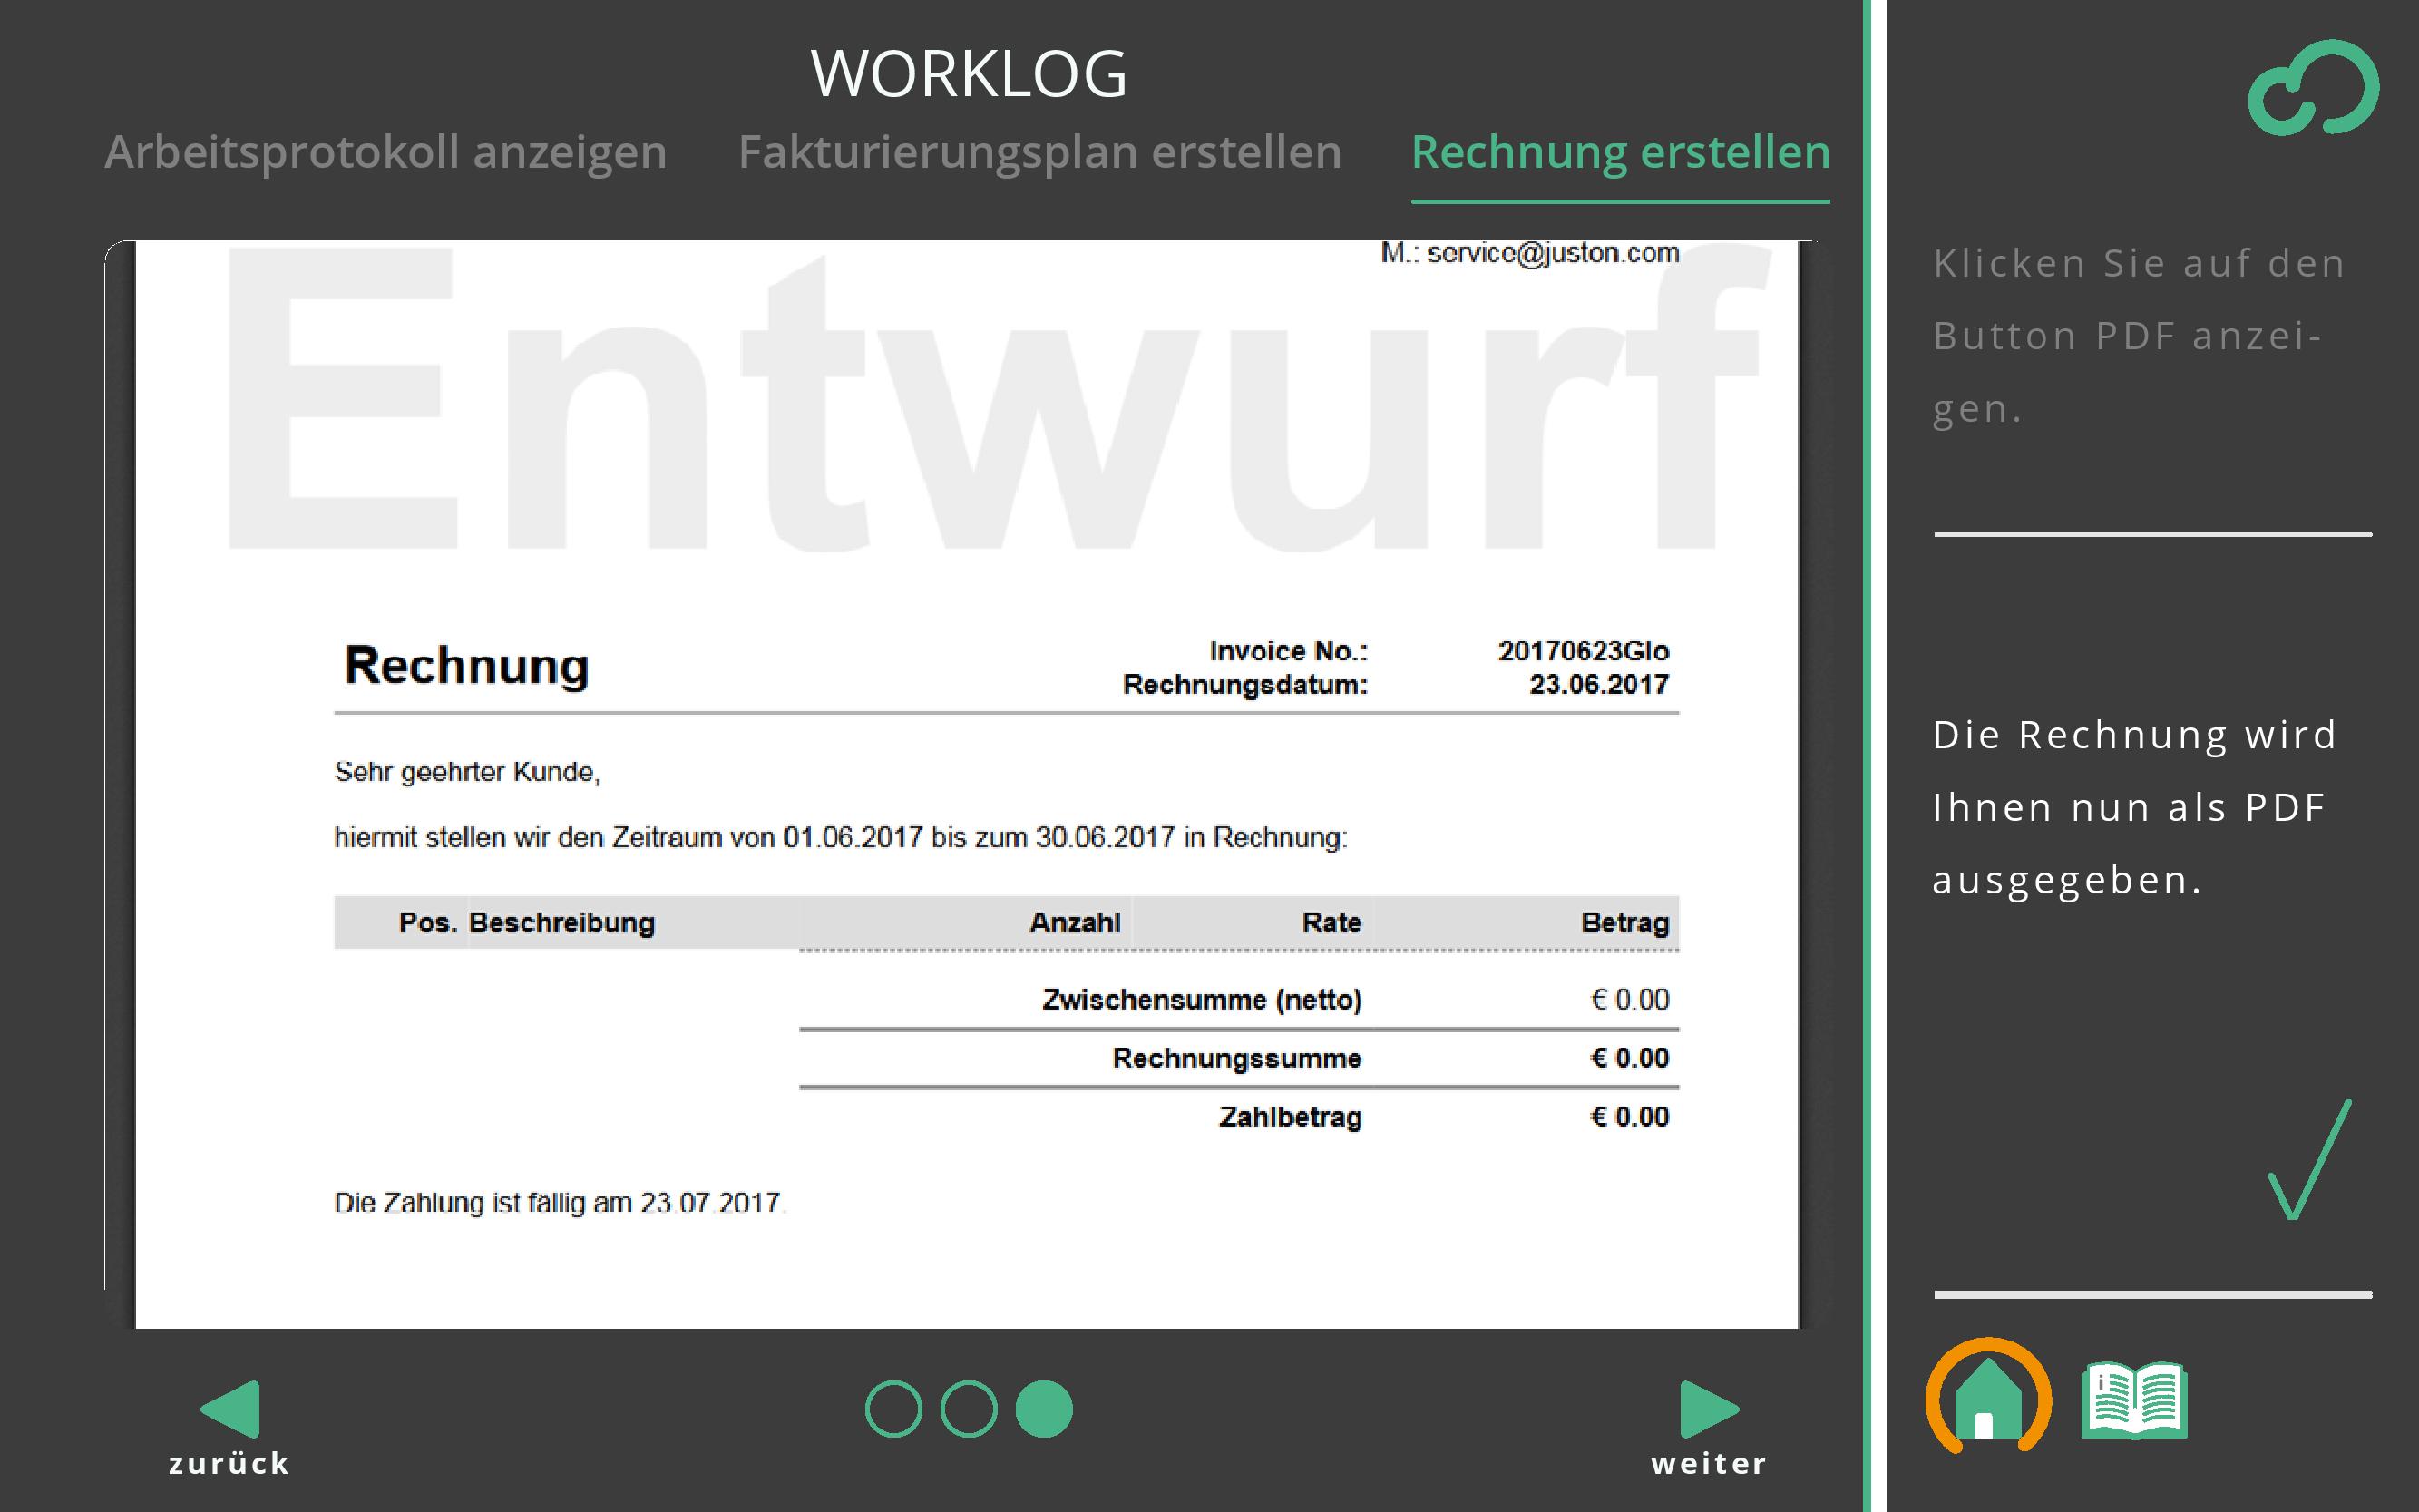Select the first step indicator circle
This screenshot has width=2419, height=1512.
coord(893,1409)
